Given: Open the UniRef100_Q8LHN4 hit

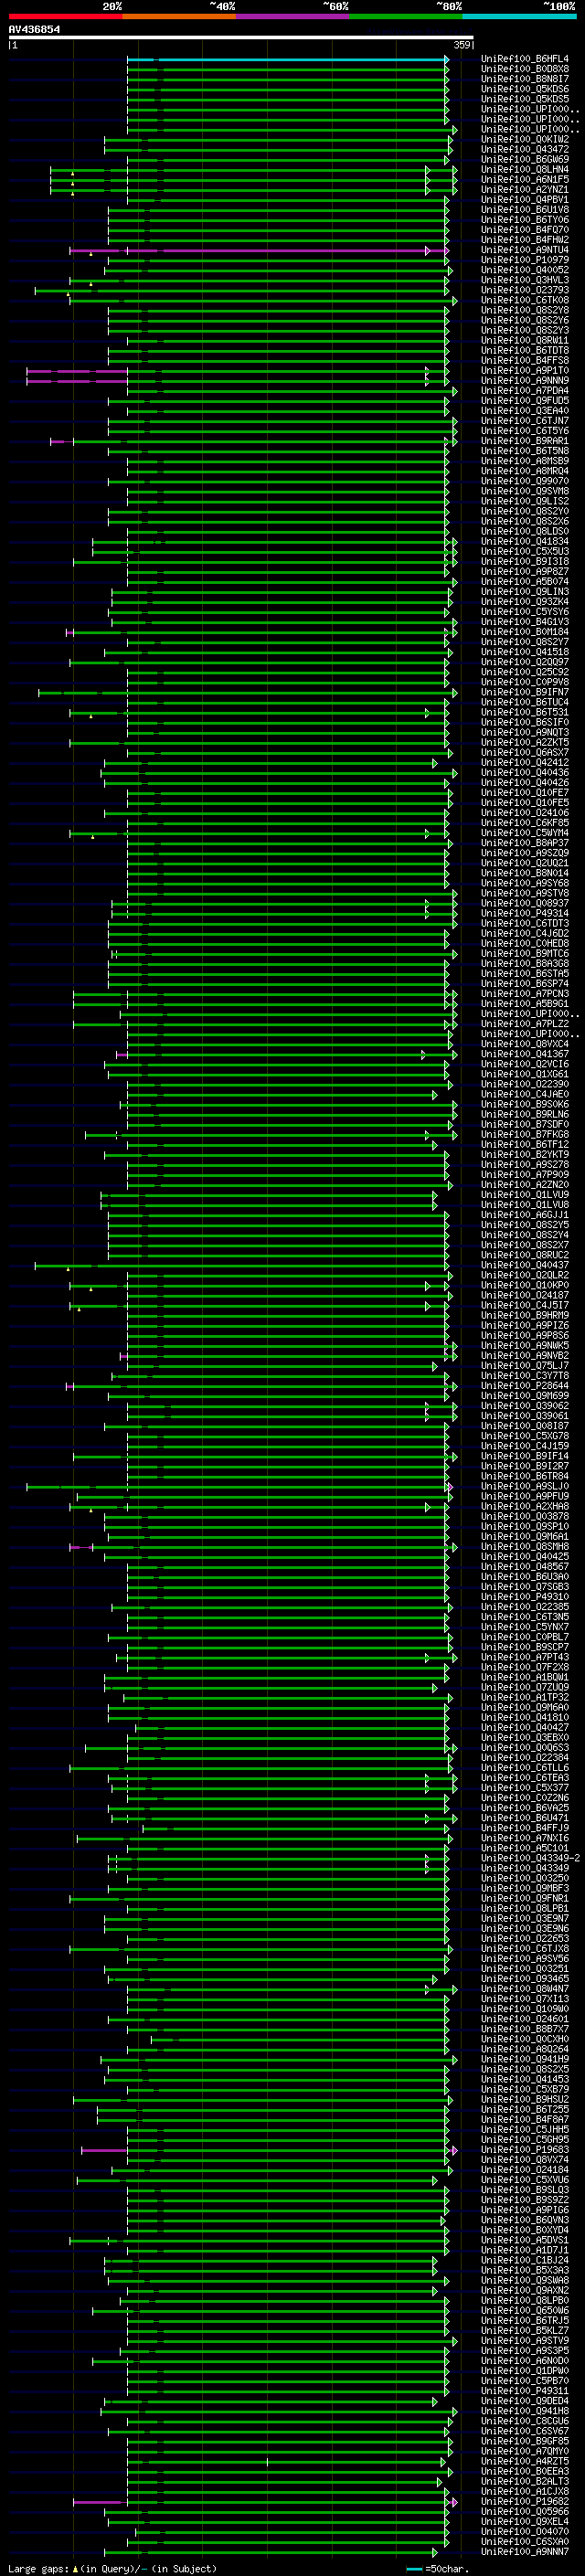Looking at the screenshot, I should [525, 170].
